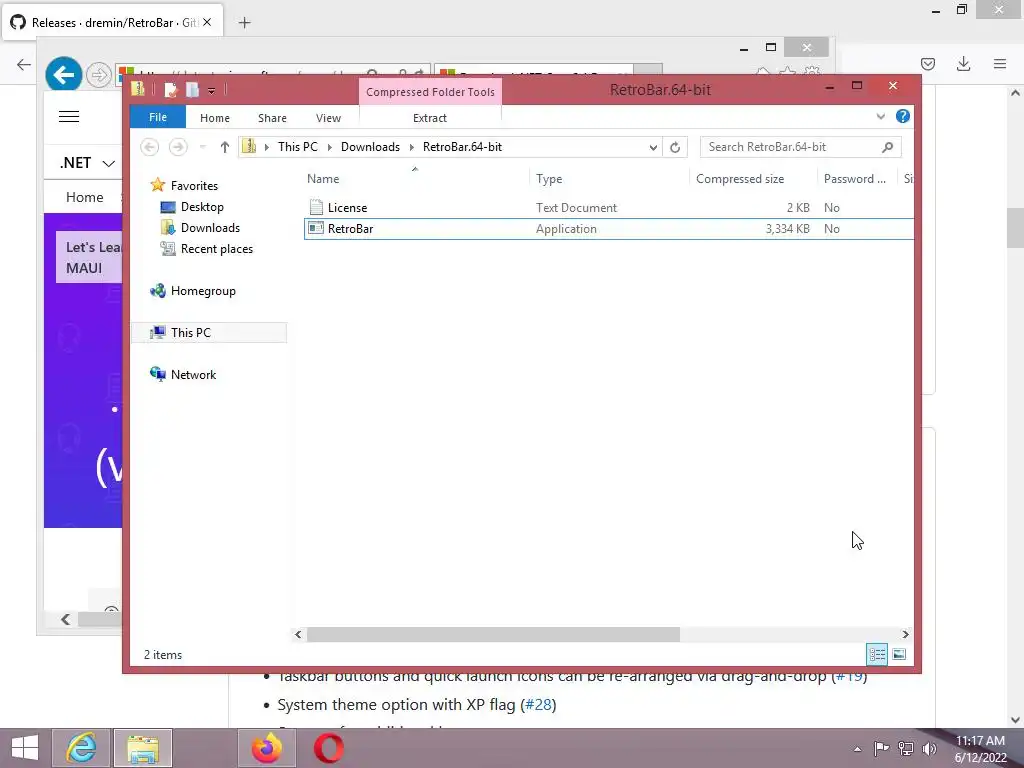The image size is (1024, 768).
Task: Select Homegroup in the navigation pane
Action: point(203,291)
